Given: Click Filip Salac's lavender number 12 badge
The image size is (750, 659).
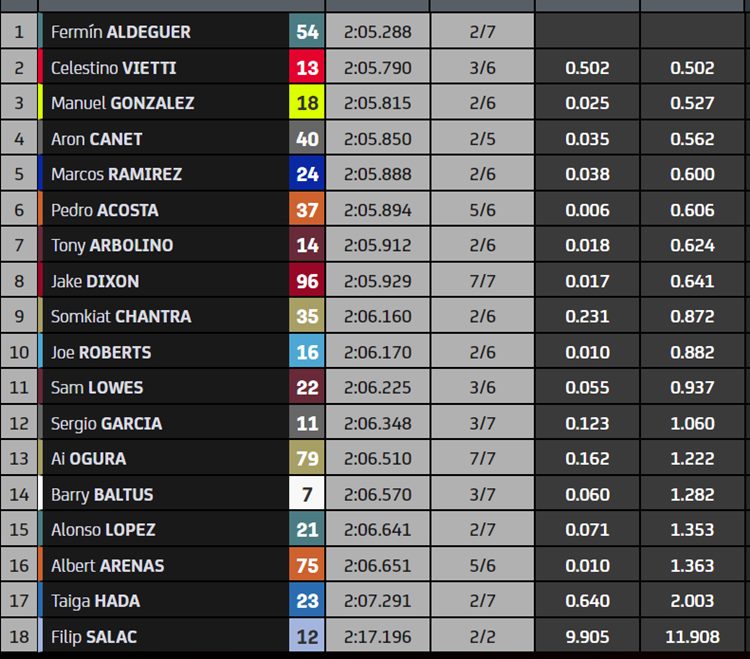Looking at the screenshot, I should 307,636.
